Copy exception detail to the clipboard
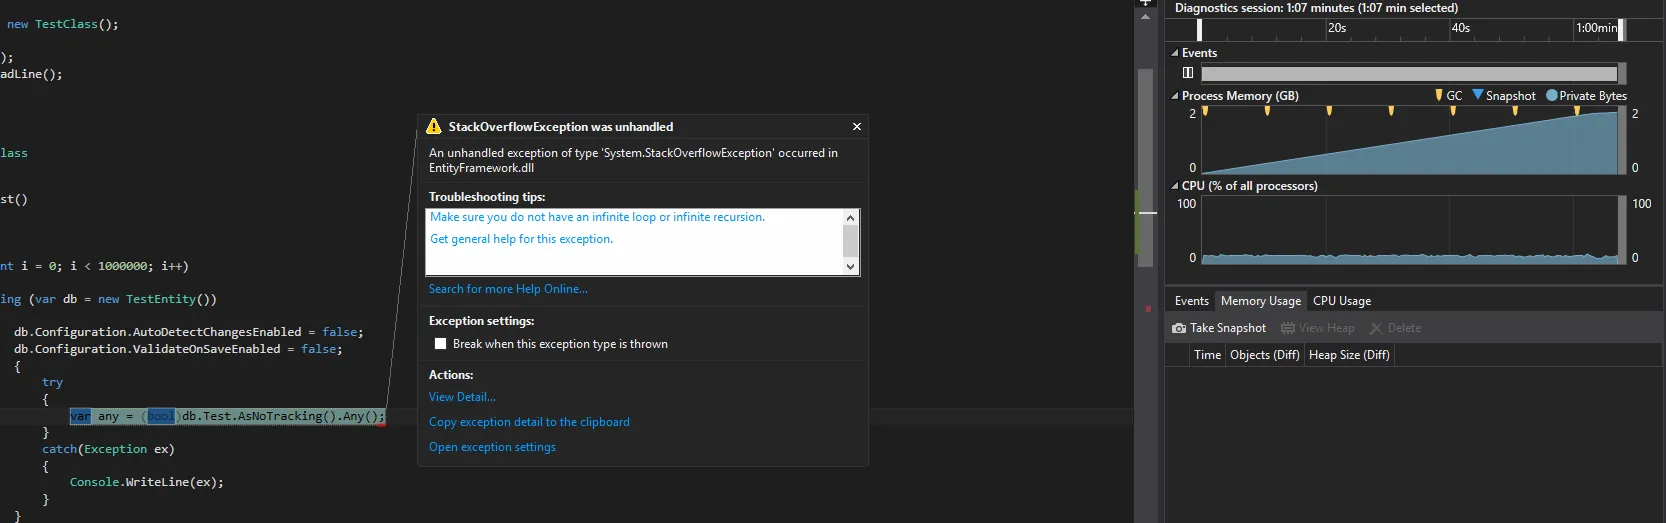Viewport: 1666px width, 523px height. point(529,422)
